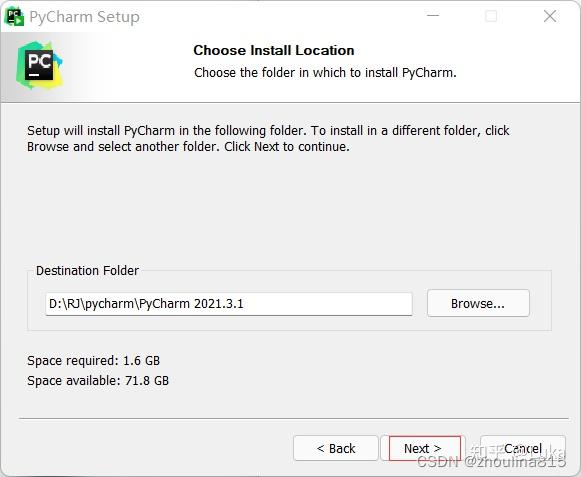Cancel the PyCharm installation

point(523,448)
